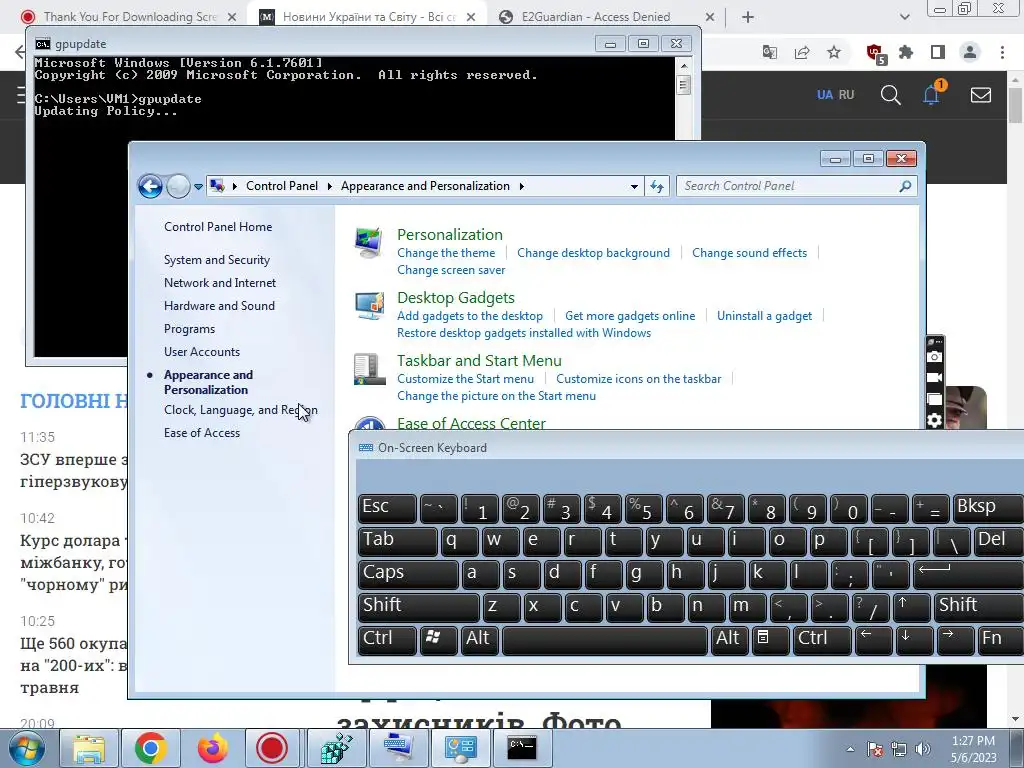This screenshot has width=1024, height=768.
Task: Click the Chrome share page icon
Action: [x=802, y=52]
